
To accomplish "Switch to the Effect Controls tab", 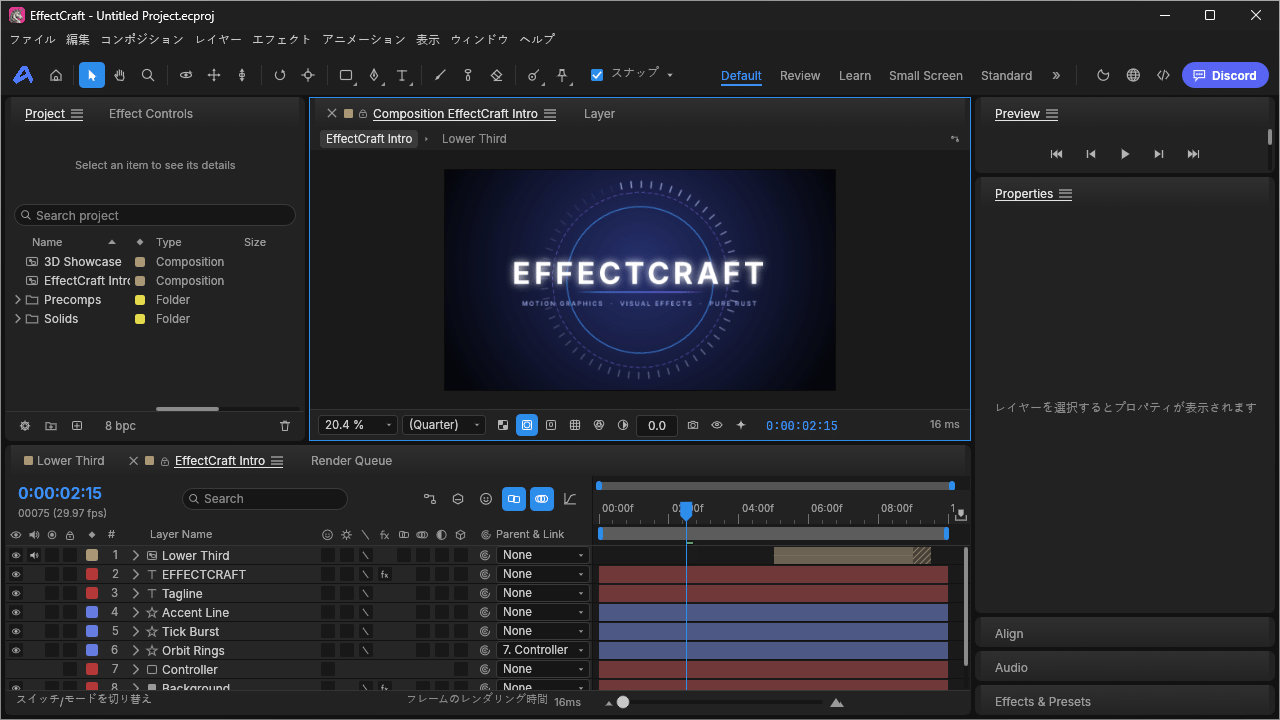I will (x=151, y=114).
